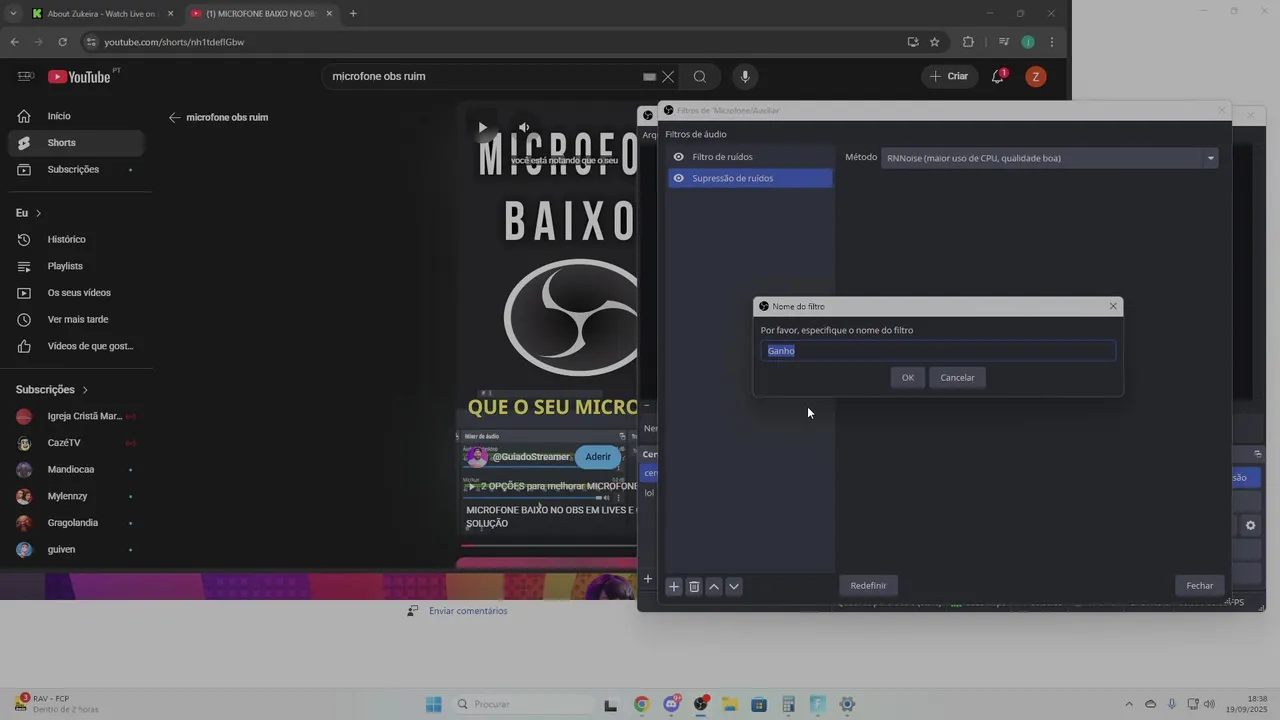Delete the selected filter with trash icon
Screen dimensions: 1280x720
click(x=694, y=587)
